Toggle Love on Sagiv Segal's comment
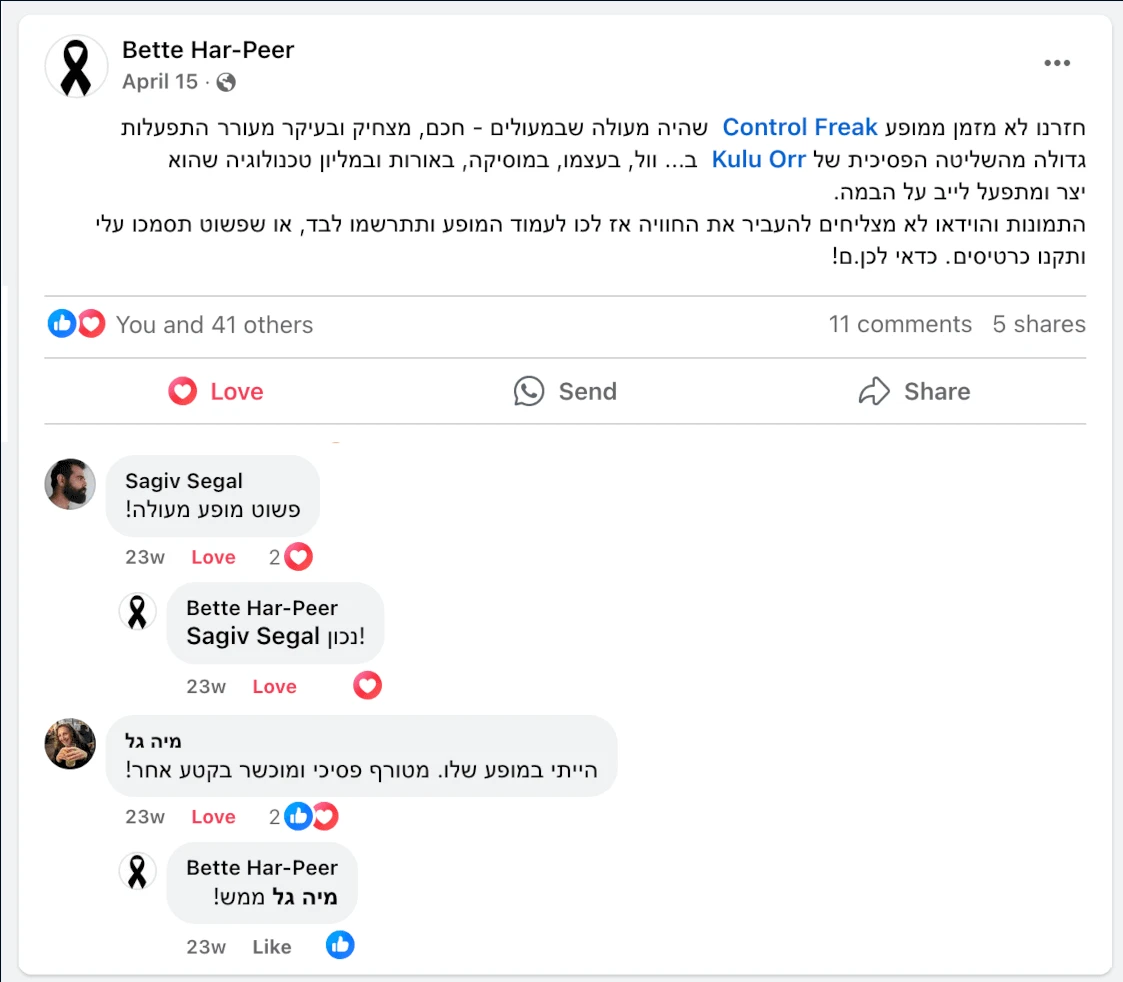This screenshot has height=982, width=1123. pos(213,557)
